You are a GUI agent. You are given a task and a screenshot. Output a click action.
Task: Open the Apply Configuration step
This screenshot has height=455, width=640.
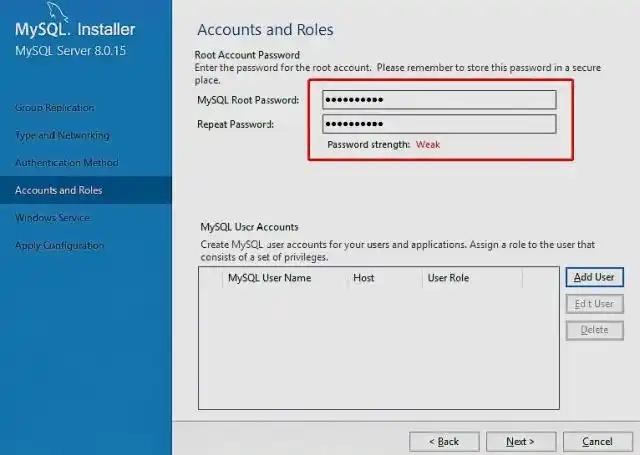[60, 245]
